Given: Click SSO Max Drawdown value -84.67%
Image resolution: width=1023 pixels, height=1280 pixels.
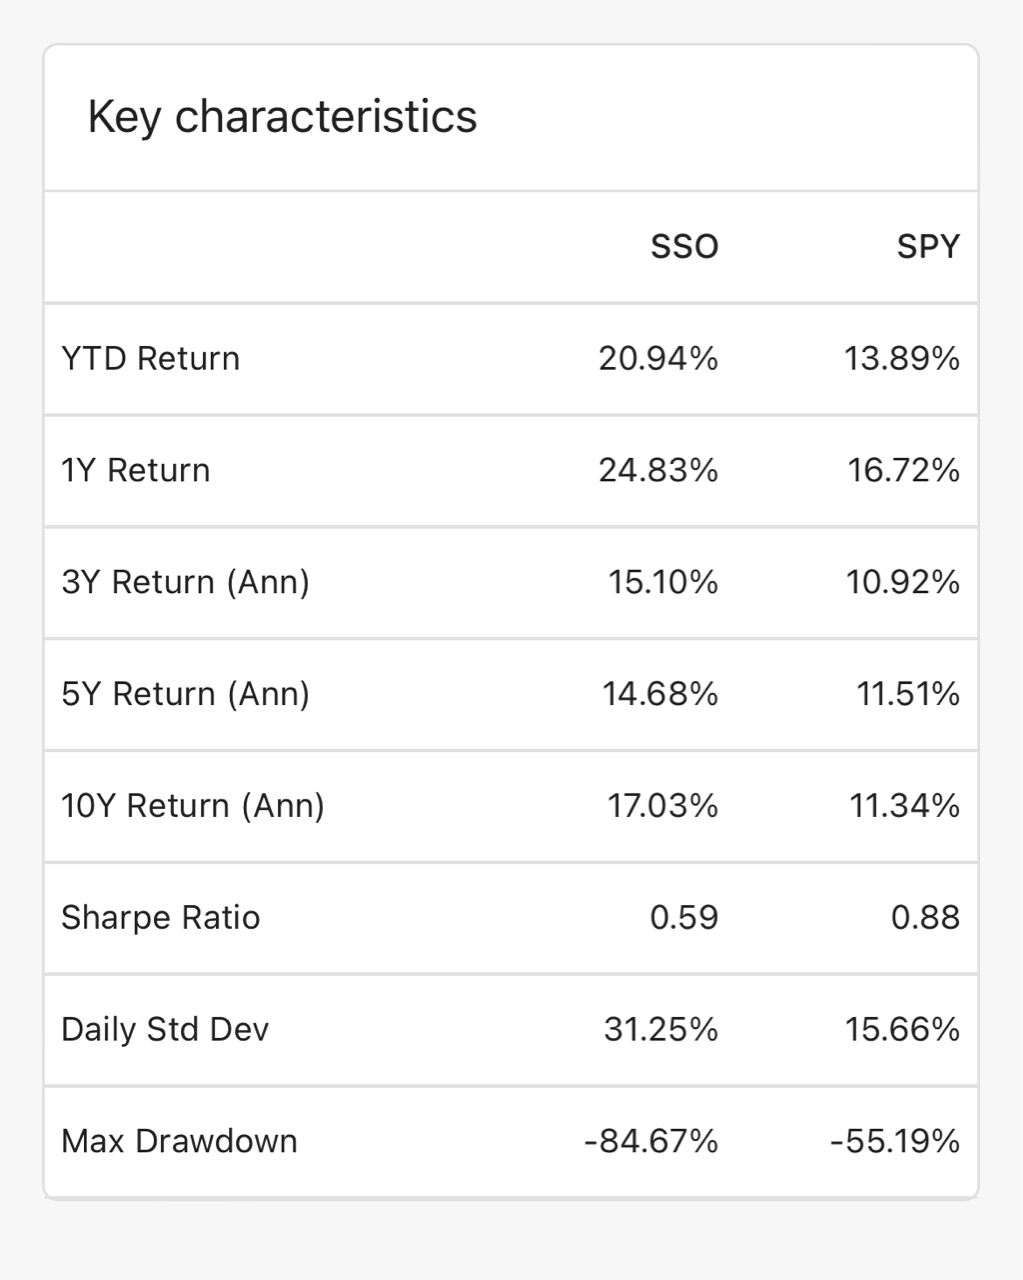Looking at the screenshot, I should pos(651,1141).
